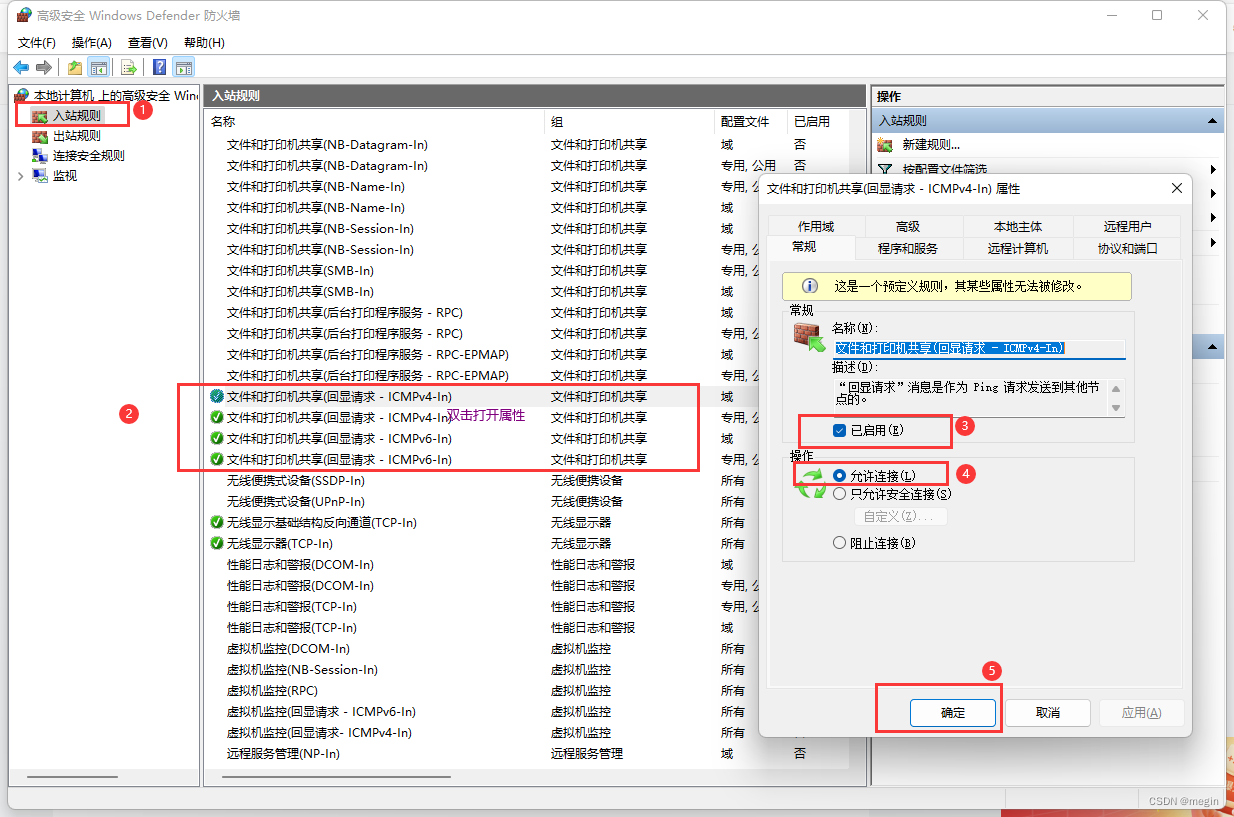1234x817 pixels.
Task: Select 出站规则 in the left tree
Action: click(77, 136)
